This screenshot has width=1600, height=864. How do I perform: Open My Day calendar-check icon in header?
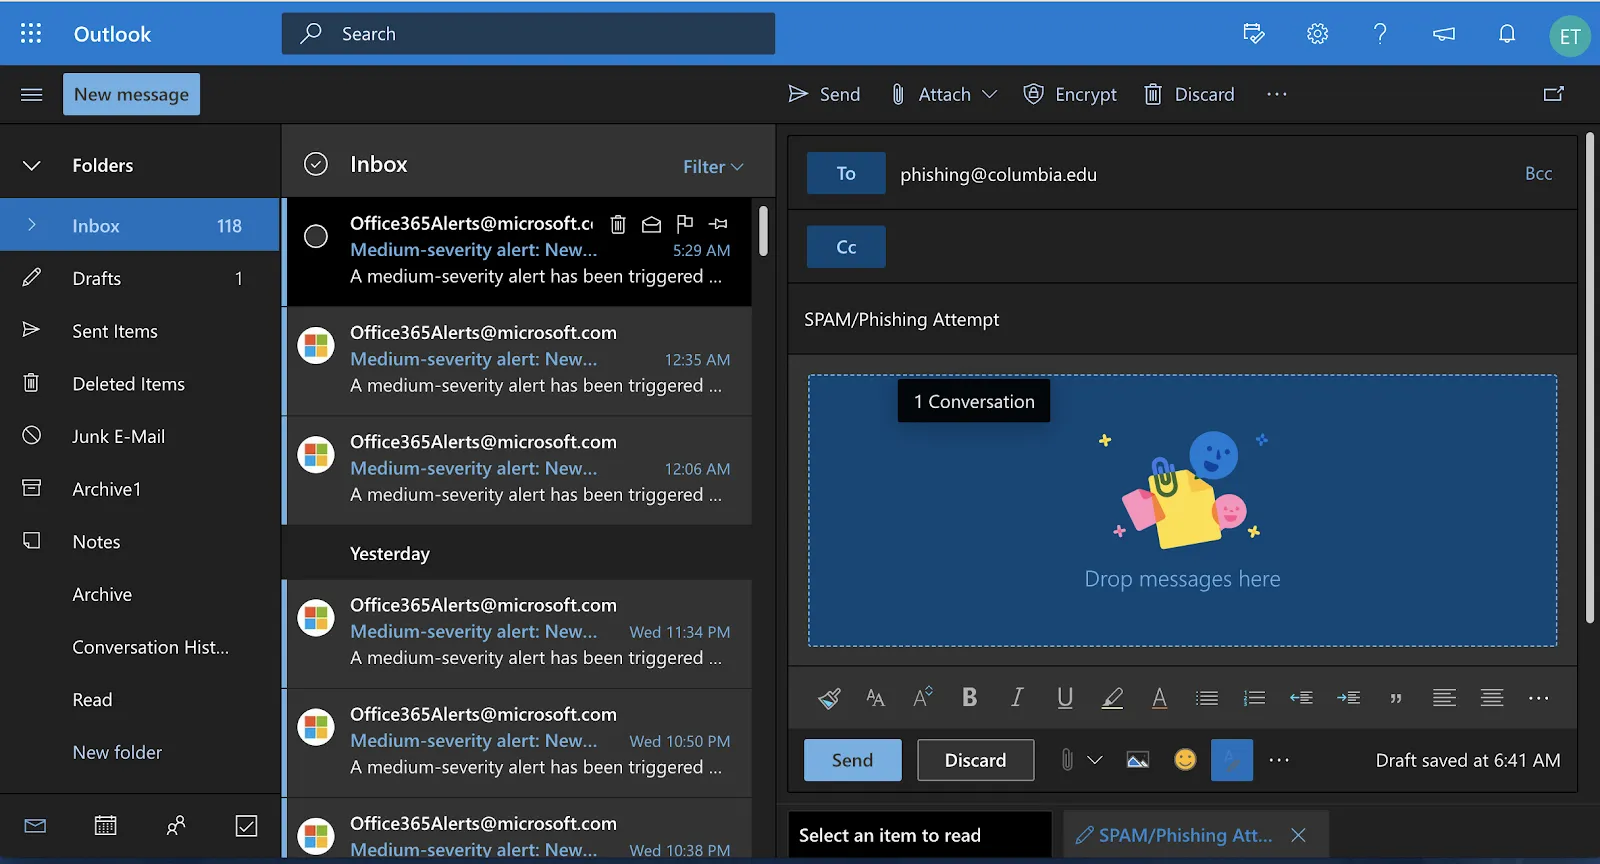coord(1253,33)
